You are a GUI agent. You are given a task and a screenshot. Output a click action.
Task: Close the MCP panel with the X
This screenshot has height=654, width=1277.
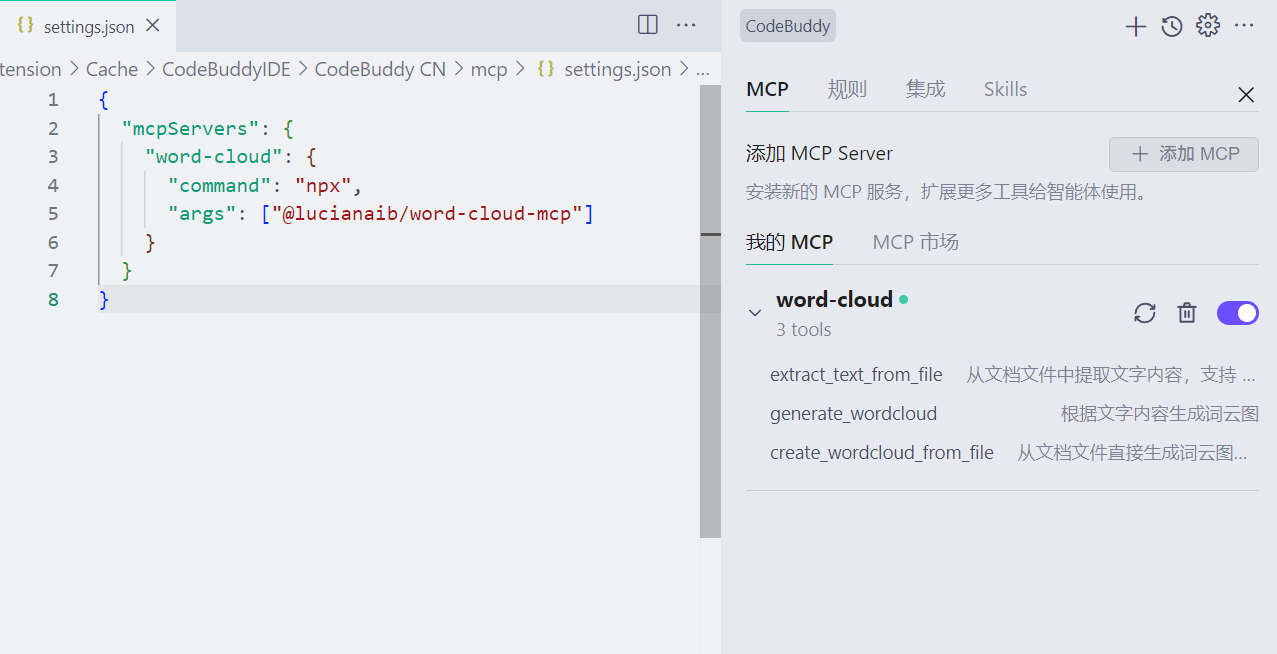pyautogui.click(x=1245, y=94)
